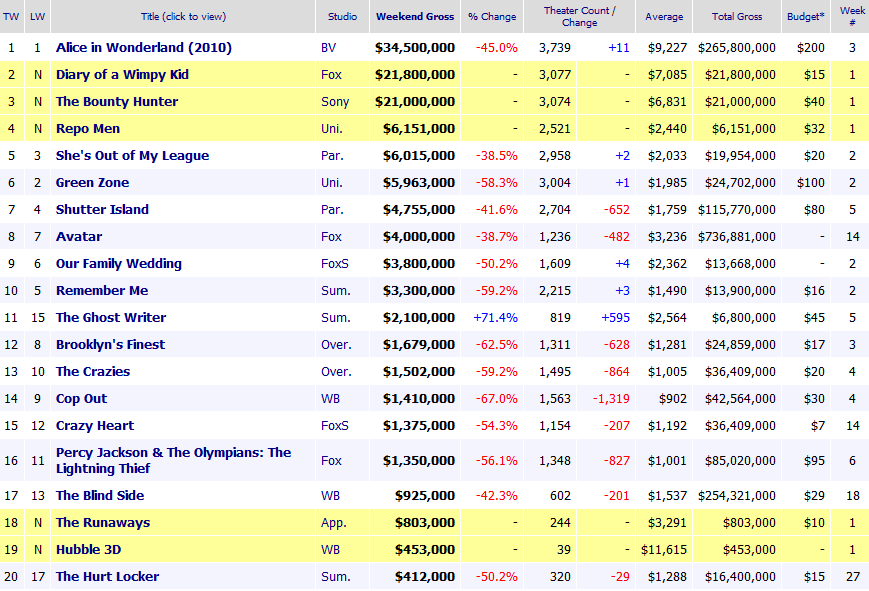Sort by the Studio column header
This screenshot has width=869, height=591.
pos(343,17)
